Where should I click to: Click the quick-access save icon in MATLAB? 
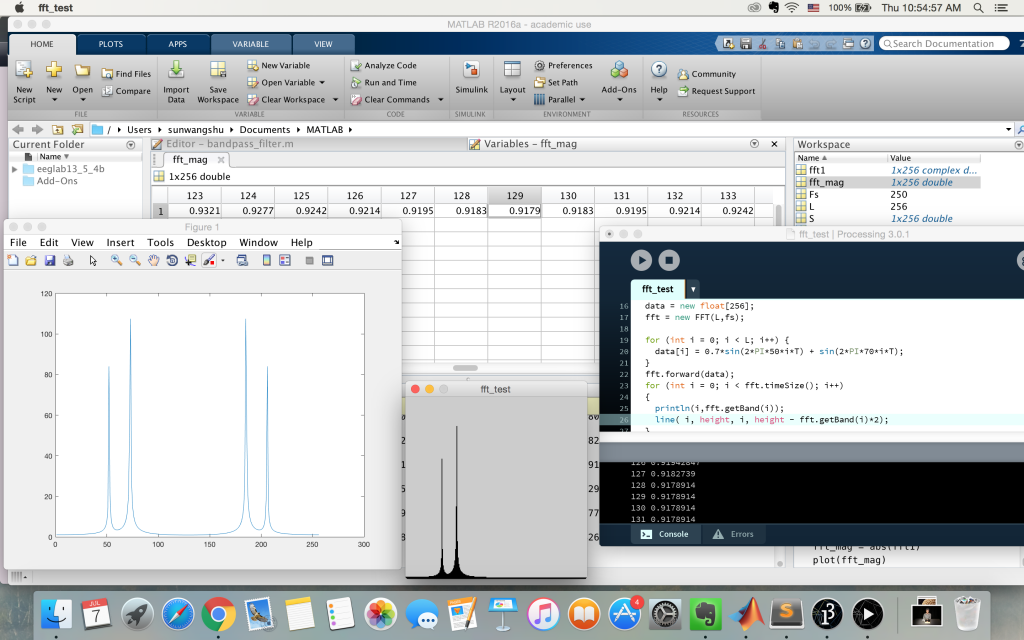[746, 44]
